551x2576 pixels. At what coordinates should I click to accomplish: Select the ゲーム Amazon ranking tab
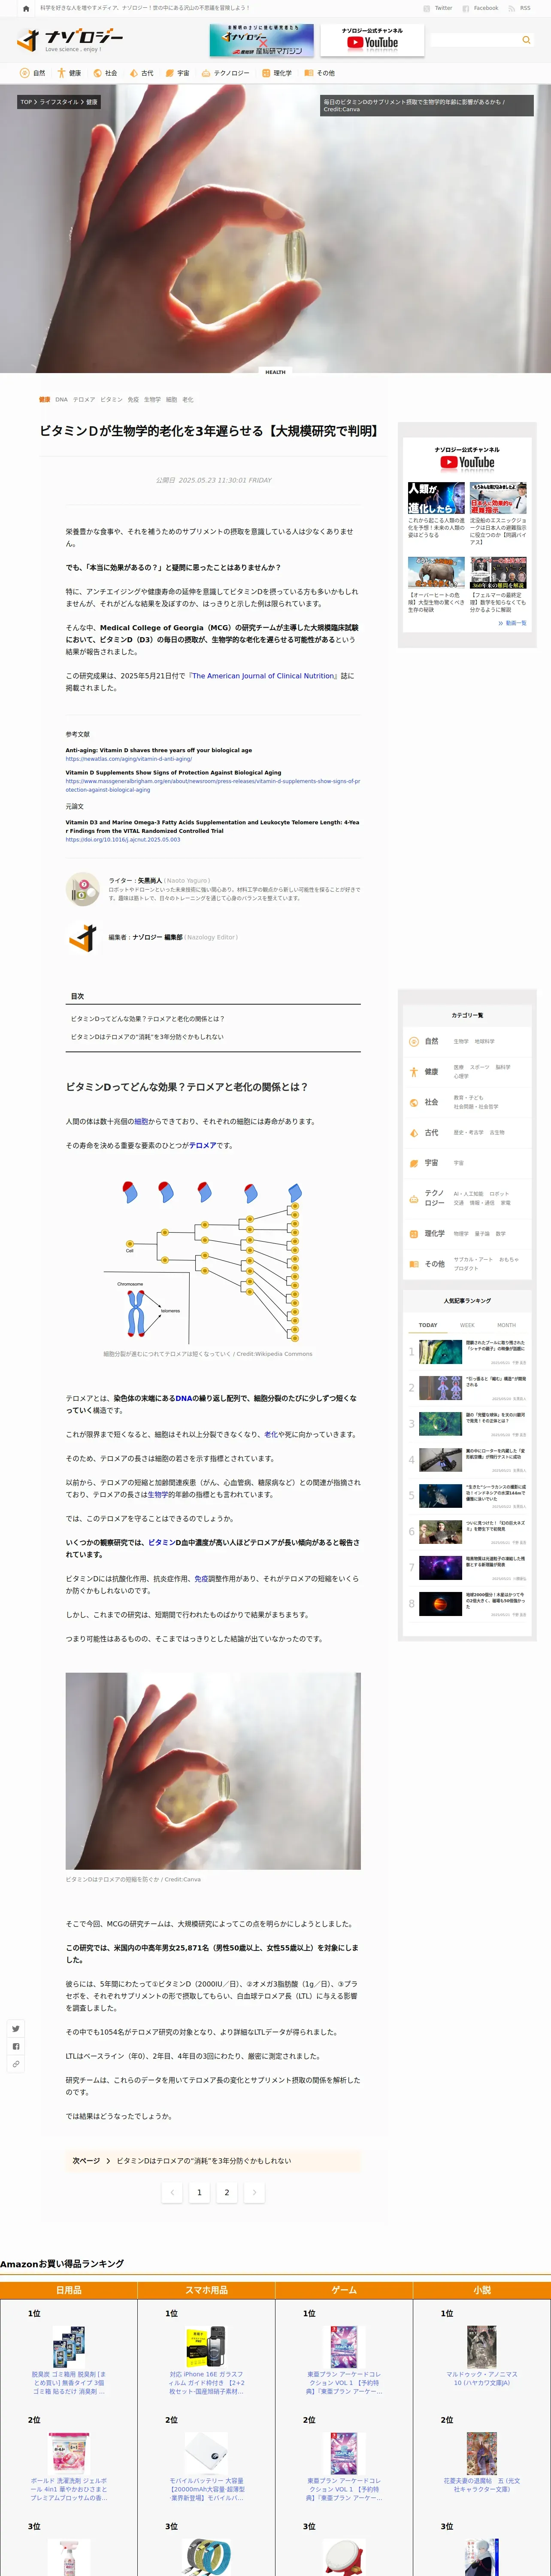(344, 2289)
